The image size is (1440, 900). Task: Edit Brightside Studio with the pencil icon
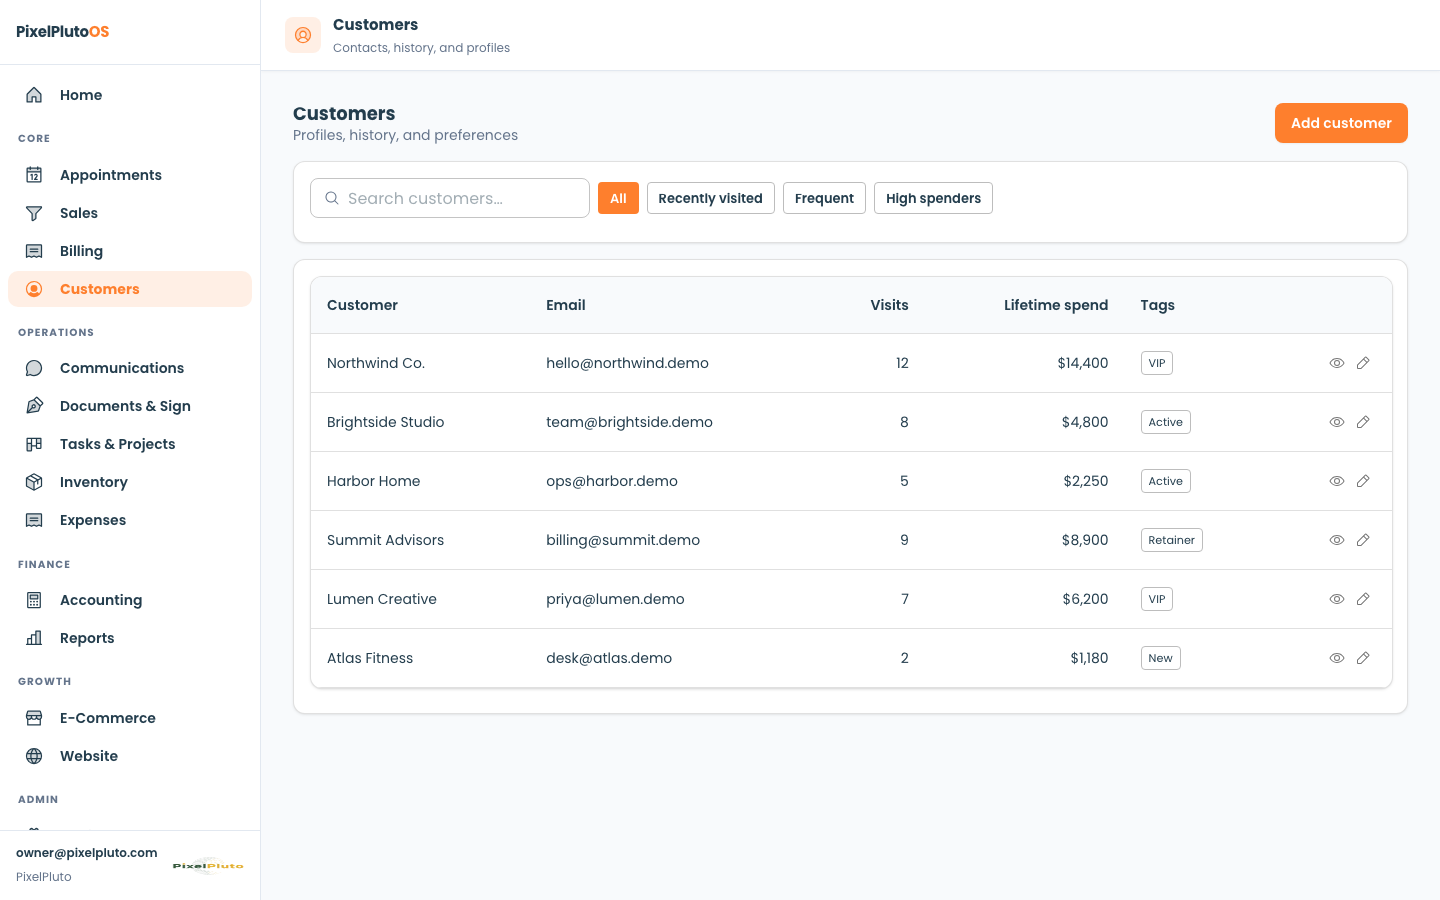[1363, 422]
